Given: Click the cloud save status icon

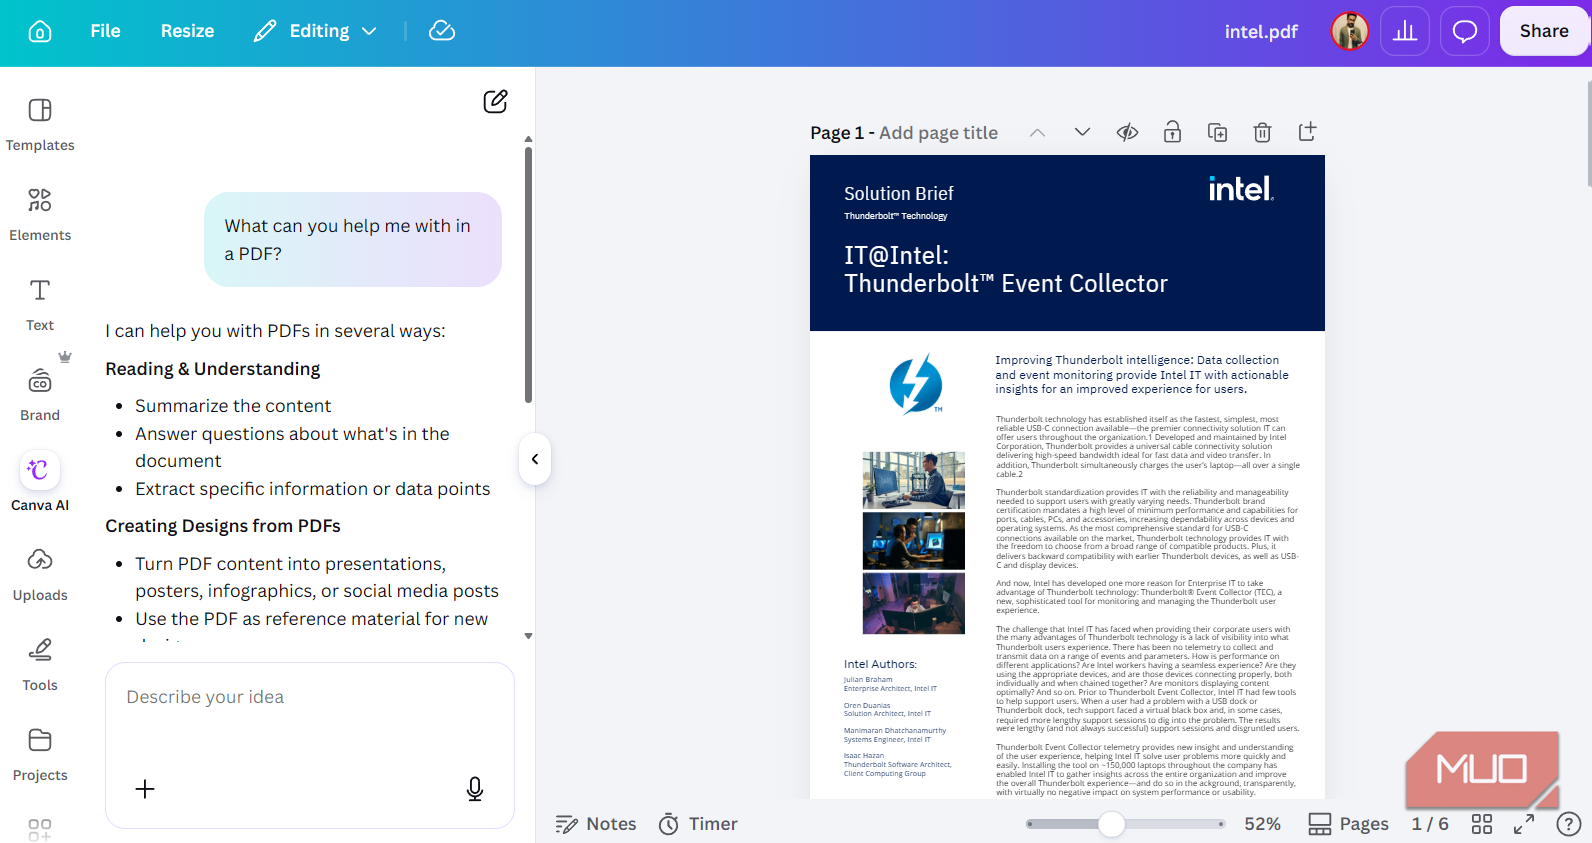Looking at the screenshot, I should [442, 31].
